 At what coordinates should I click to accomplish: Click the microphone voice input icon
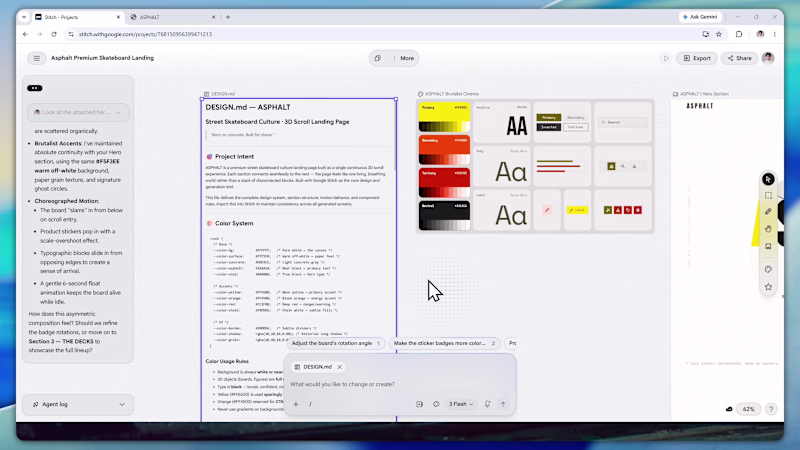pyautogui.click(x=487, y=404)
